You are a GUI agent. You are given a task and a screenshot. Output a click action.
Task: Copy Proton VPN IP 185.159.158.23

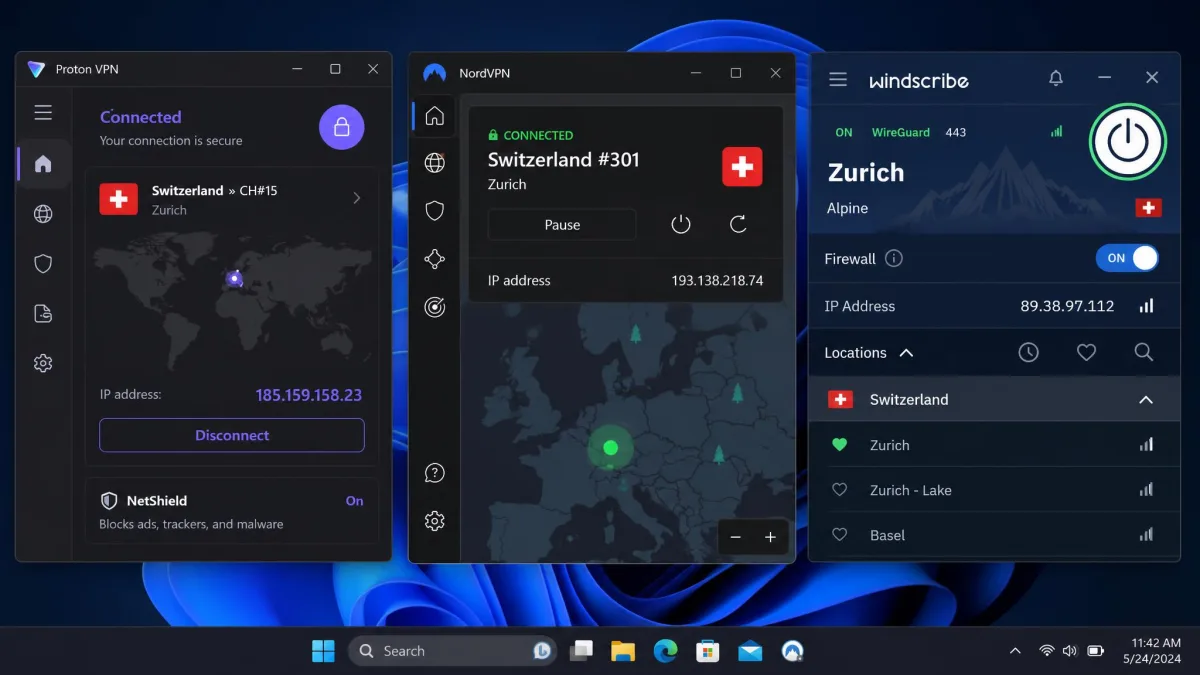click(x=308, y=395)
